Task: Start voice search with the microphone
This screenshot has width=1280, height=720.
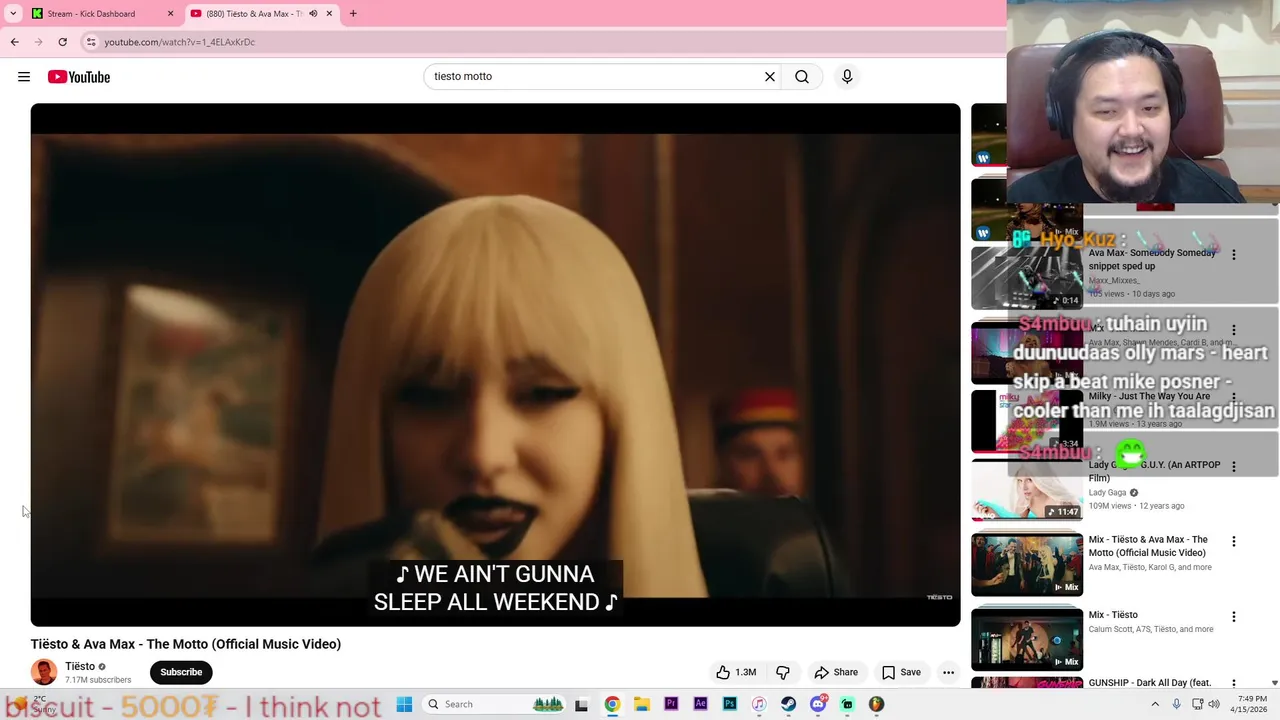Action: [847, 76]
